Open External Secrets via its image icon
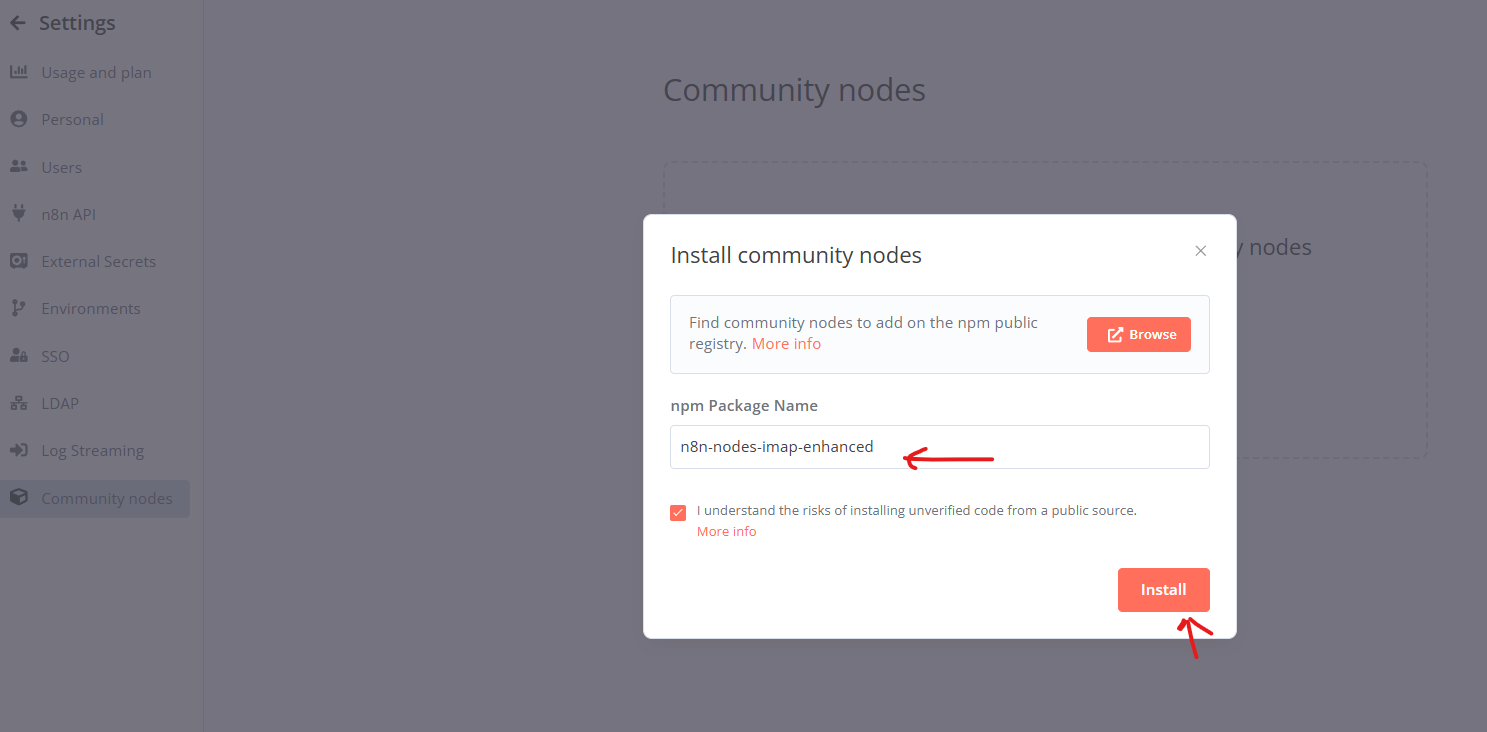1487x732 pixels. tap(21, 261)
